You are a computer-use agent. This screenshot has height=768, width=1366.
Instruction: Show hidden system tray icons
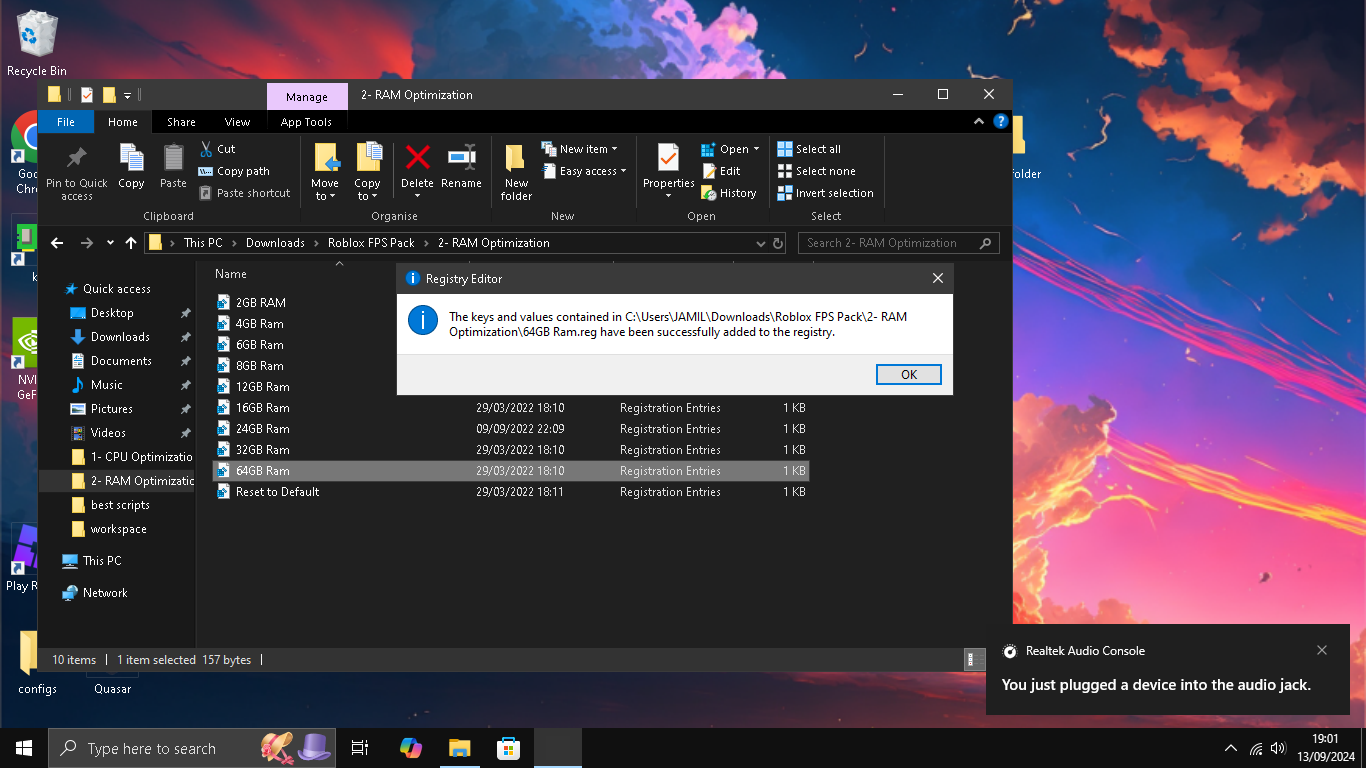click(x=1231, y=748)
